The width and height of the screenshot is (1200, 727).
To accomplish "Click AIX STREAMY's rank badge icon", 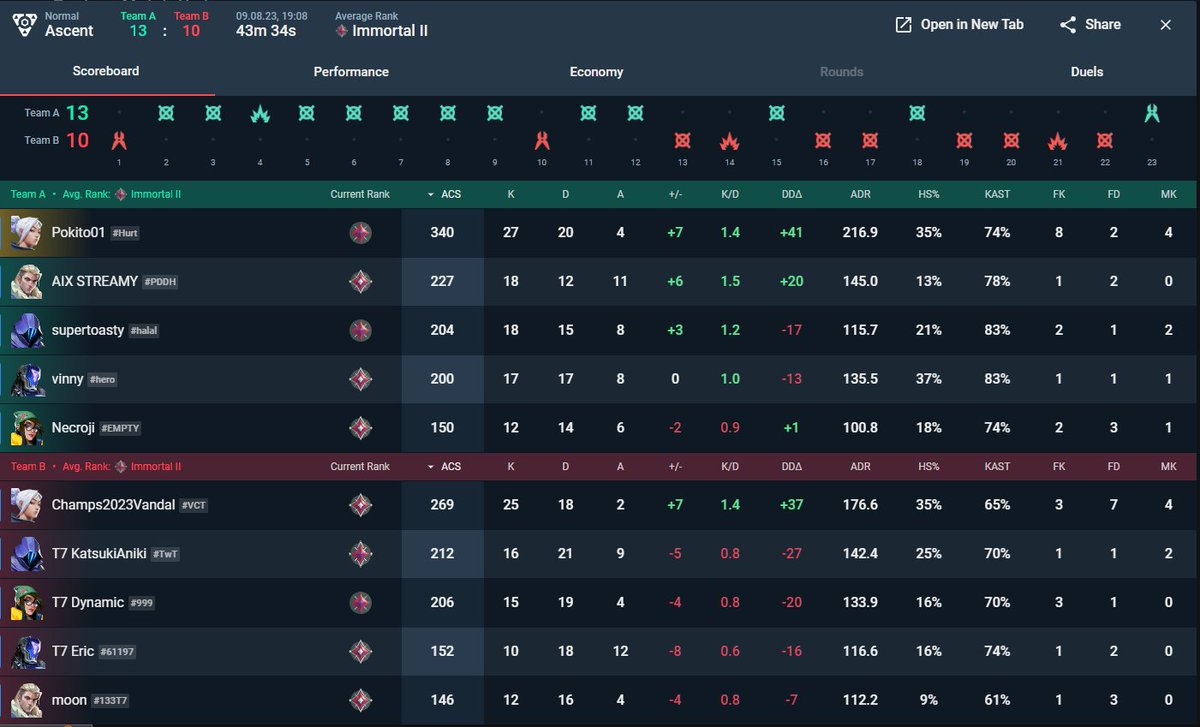I will [360, 282].
